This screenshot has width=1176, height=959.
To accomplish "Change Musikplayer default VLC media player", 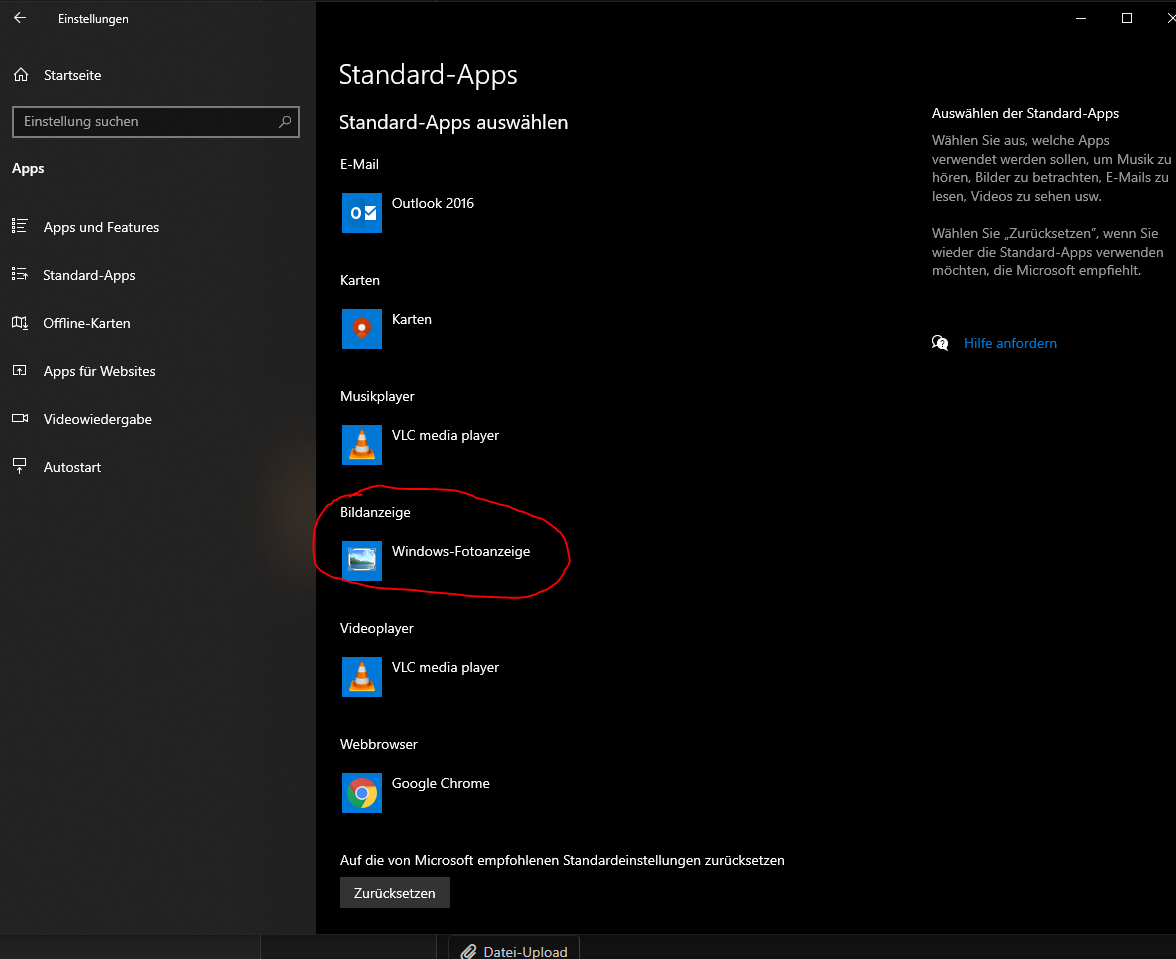I will [446, 436].
